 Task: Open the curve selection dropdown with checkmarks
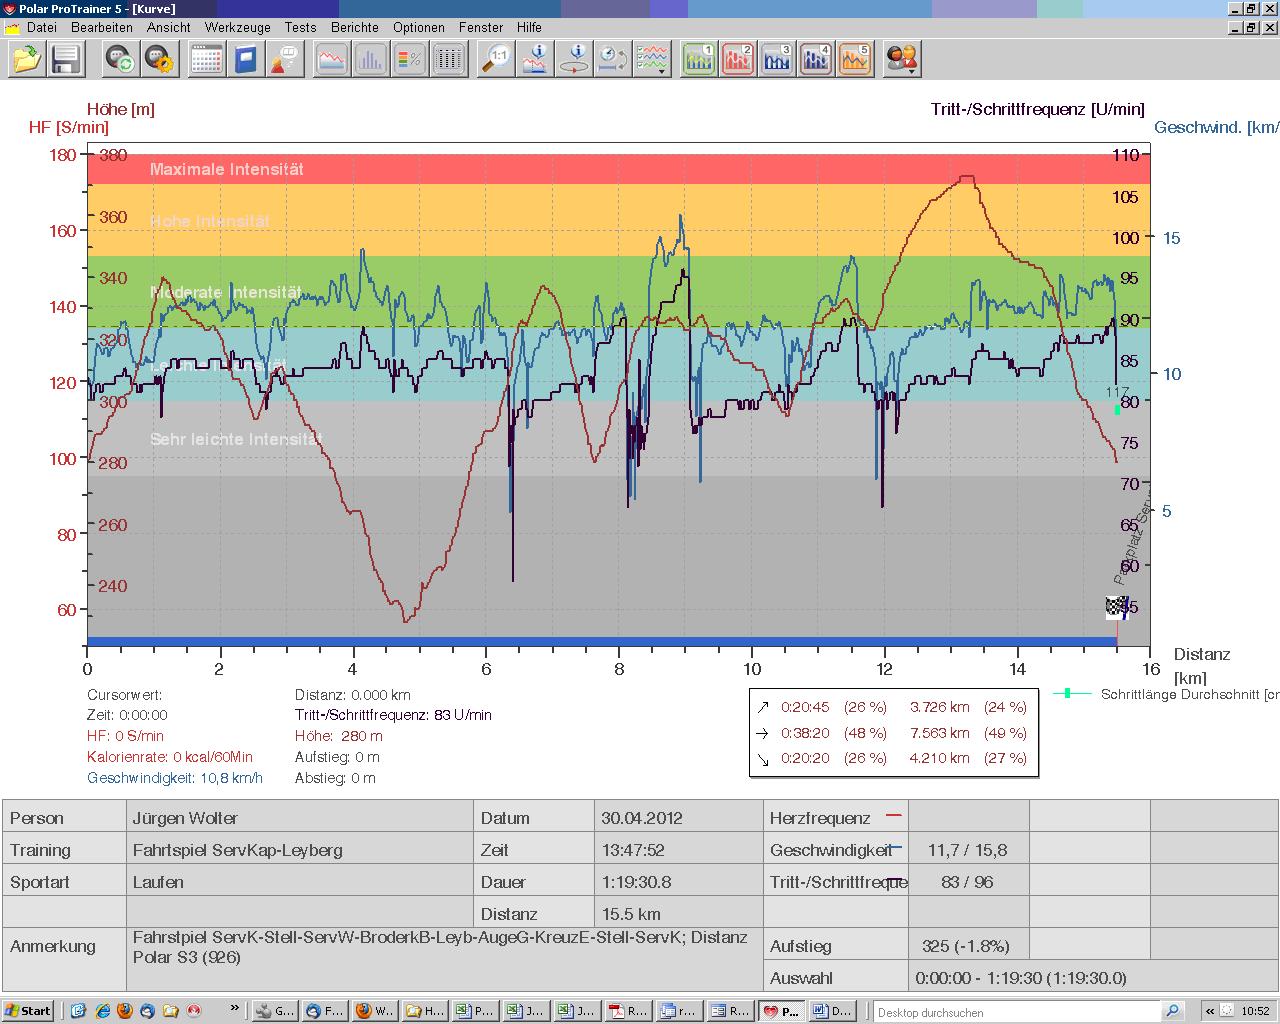(x=653, y=59)
